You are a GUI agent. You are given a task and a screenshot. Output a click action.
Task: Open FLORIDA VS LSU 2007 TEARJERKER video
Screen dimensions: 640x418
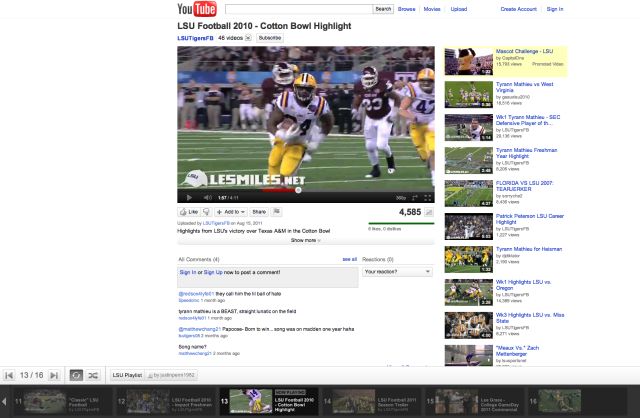(x=524, y=186)
